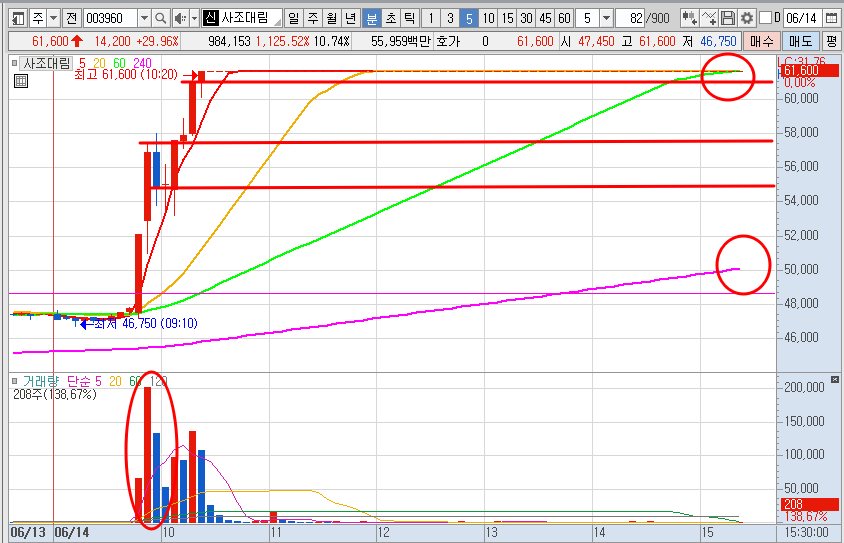Tick the checkbox labeled D before the date

(765, 18)
